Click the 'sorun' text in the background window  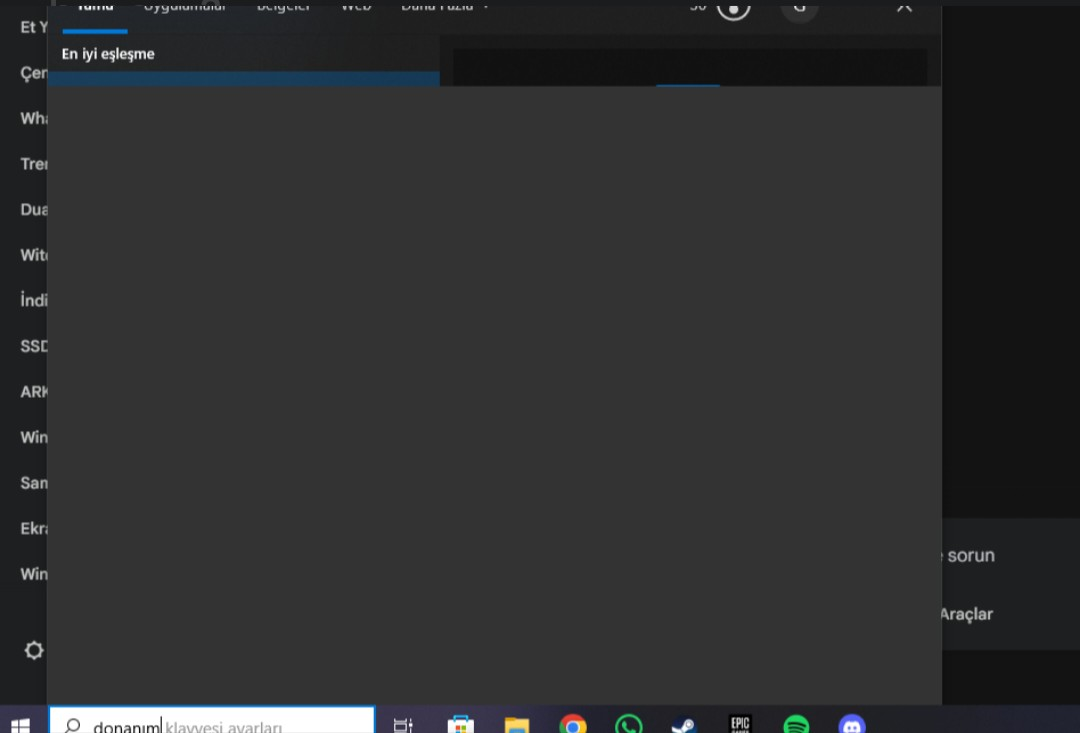[971, 555]
